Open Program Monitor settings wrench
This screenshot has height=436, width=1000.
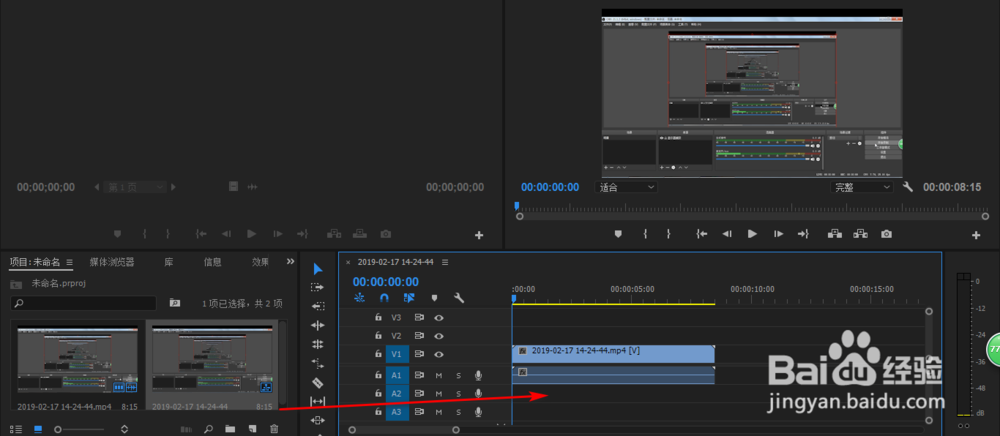908,187
